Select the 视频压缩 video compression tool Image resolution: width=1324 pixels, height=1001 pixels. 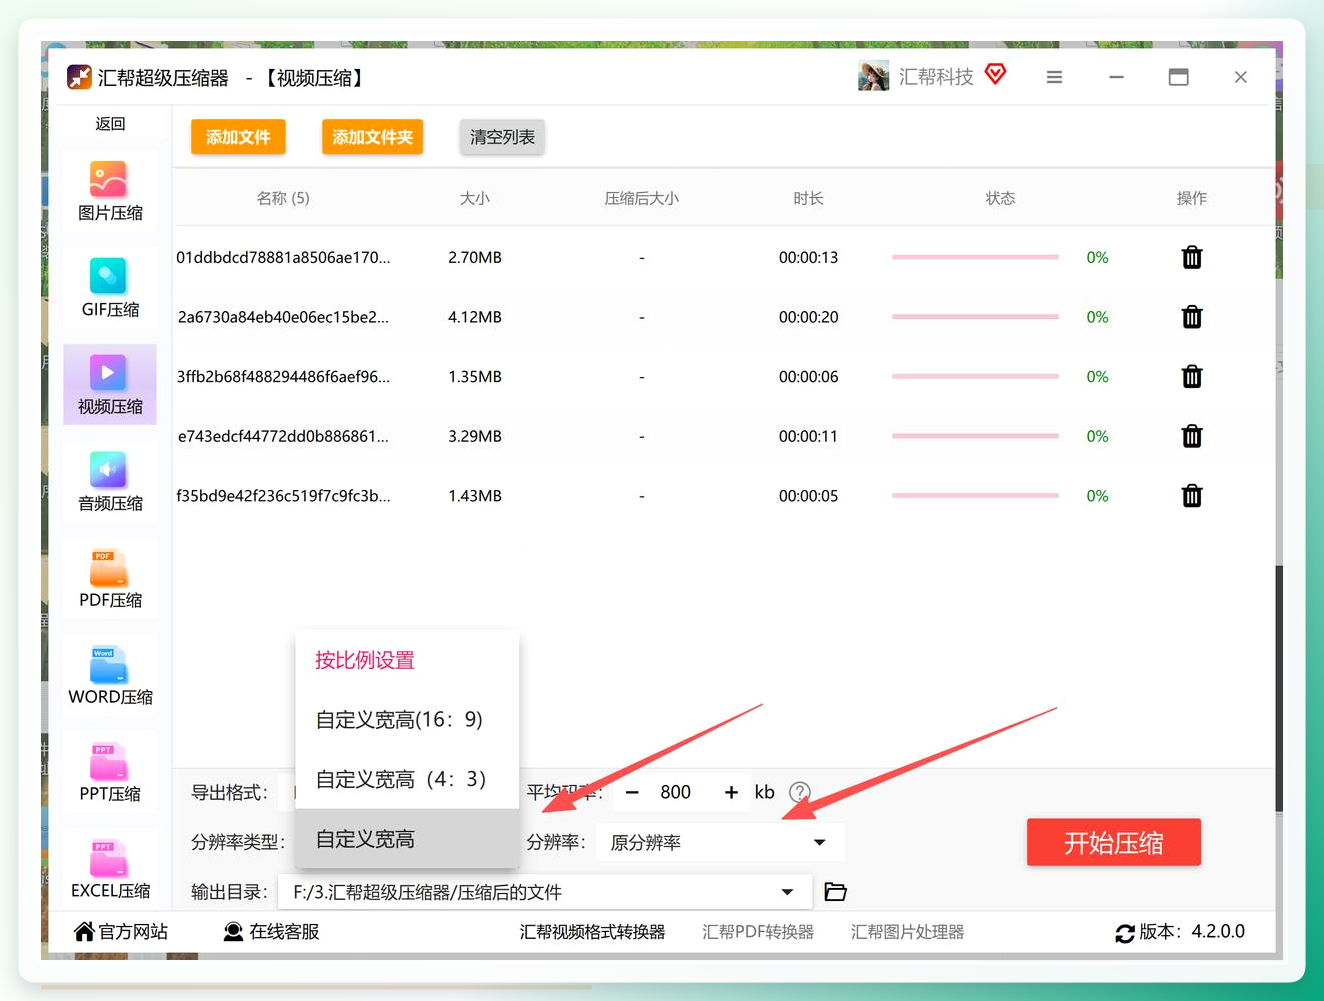(110, 385)
